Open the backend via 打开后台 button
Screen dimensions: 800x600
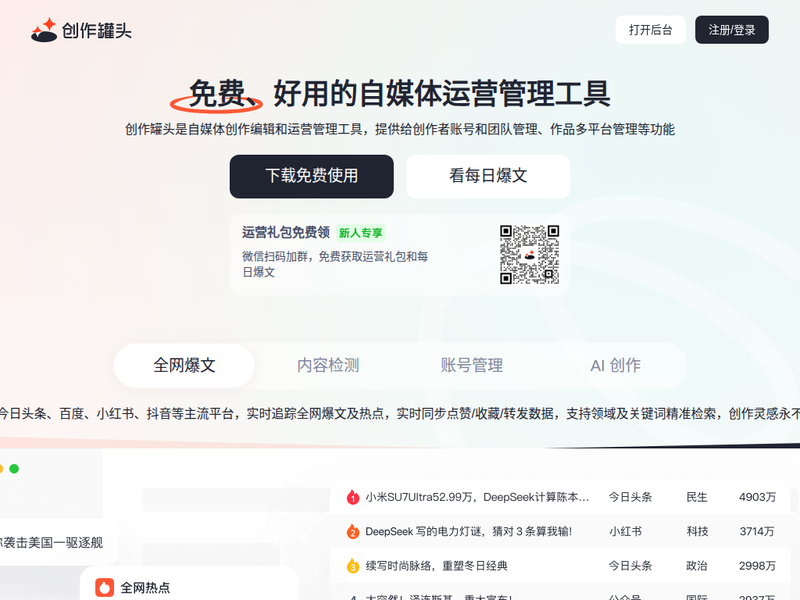[651, 30]
